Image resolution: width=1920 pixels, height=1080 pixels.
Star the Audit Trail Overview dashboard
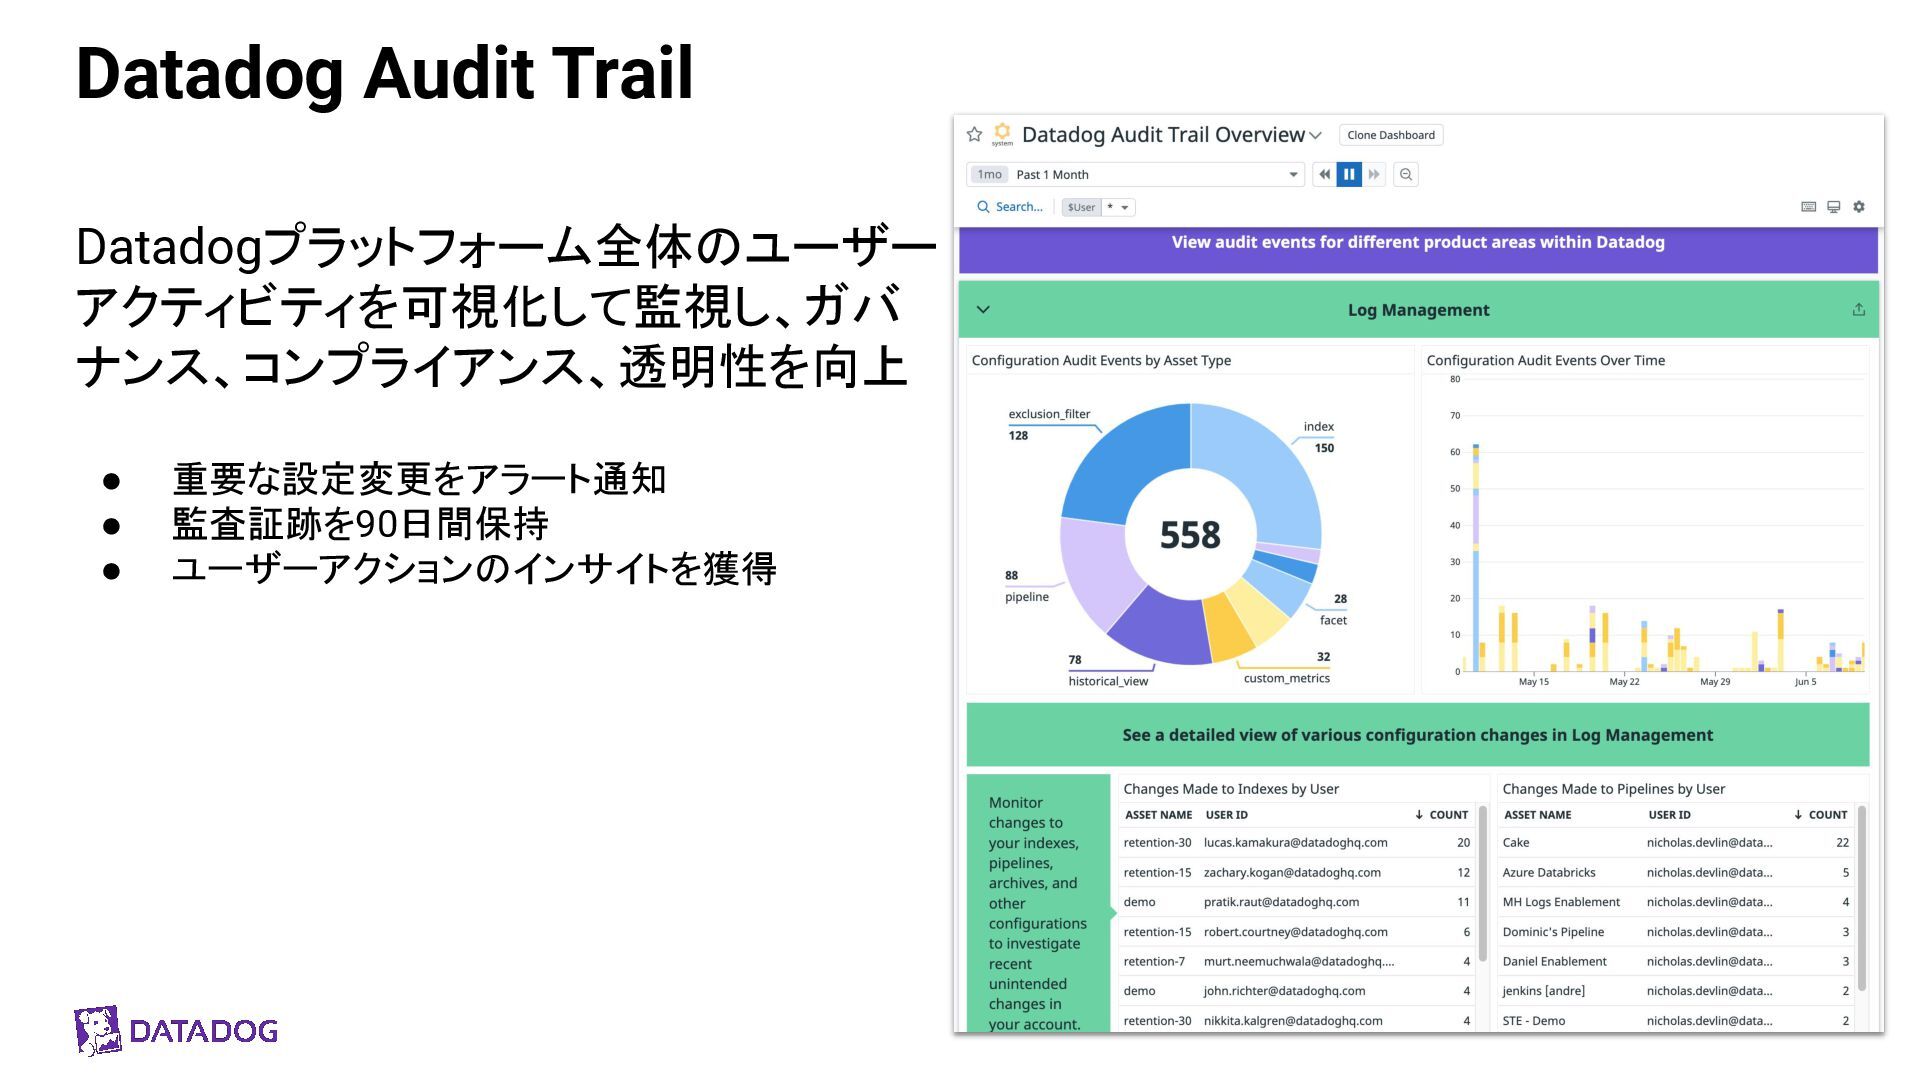coord(974,134)
